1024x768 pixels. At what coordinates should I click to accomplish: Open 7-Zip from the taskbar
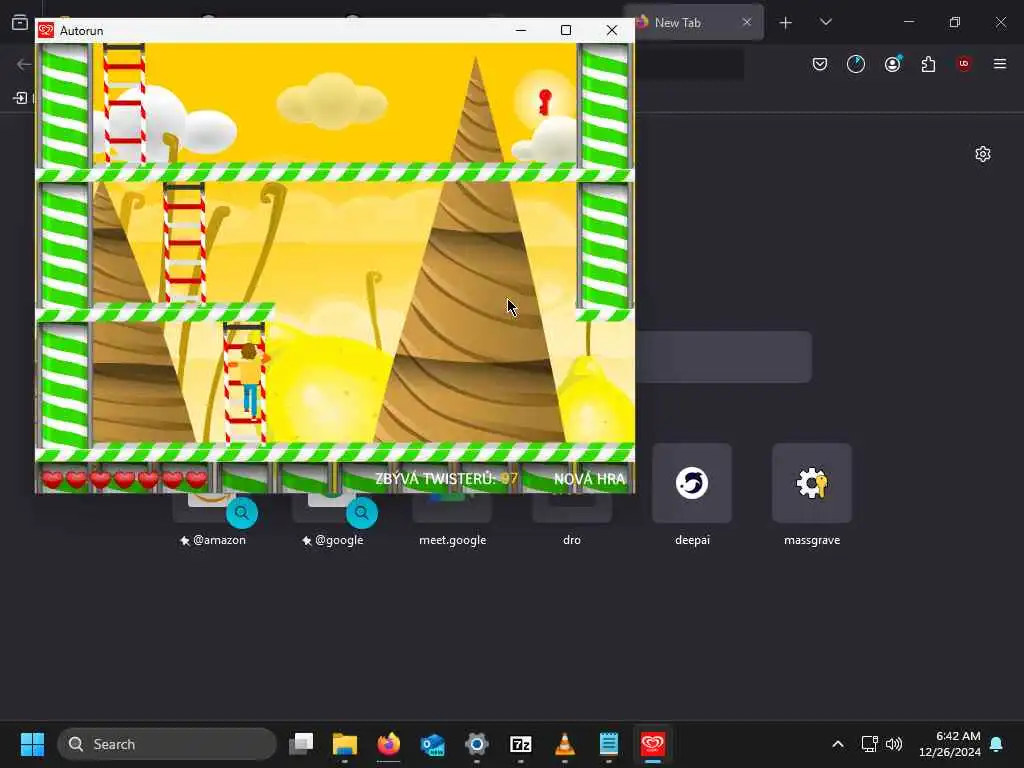pos(520,744)
